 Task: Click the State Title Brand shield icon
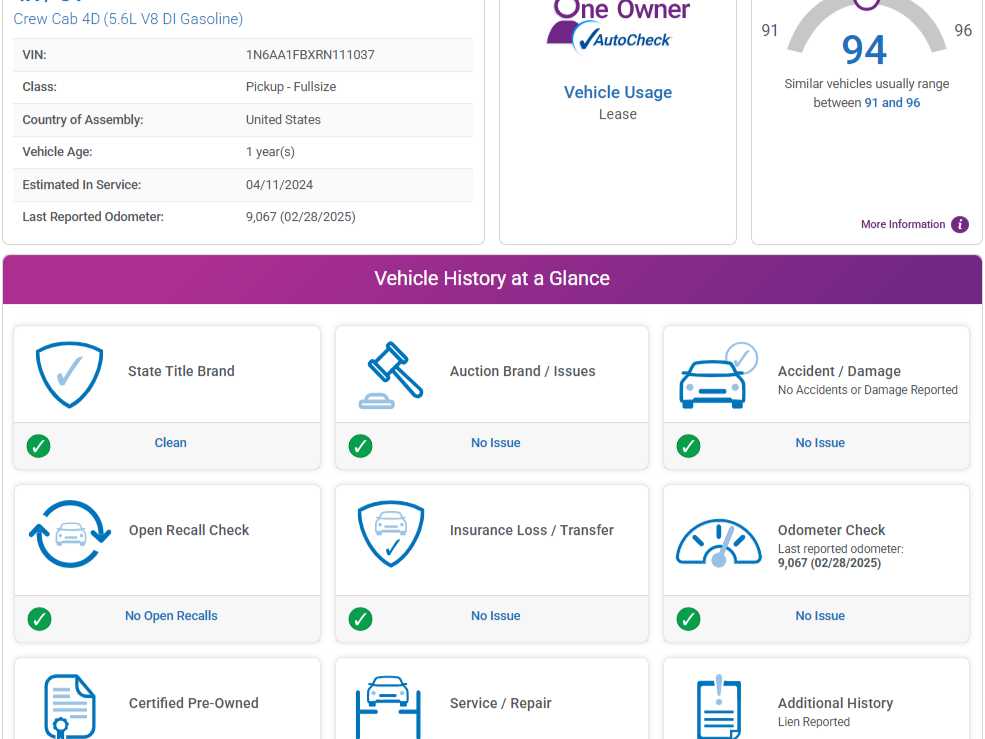coord(69,374)
